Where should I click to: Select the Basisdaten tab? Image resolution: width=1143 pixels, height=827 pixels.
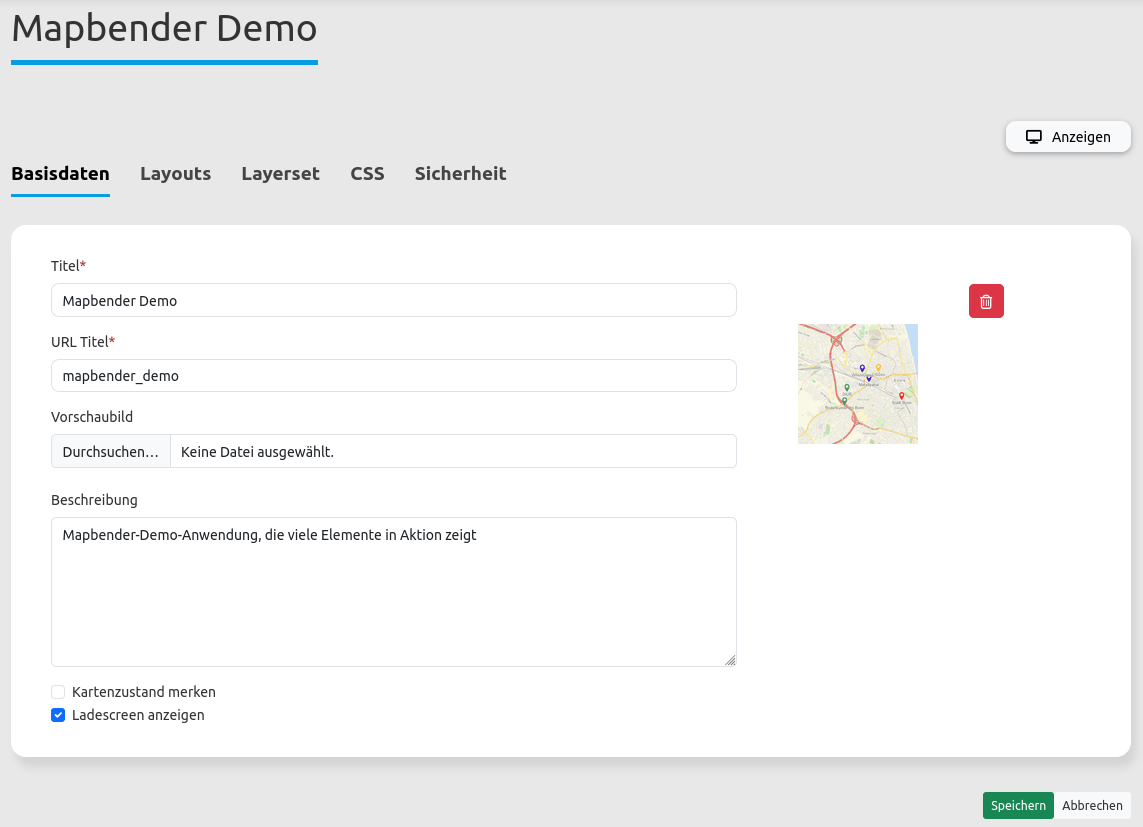tap(60, 174)
